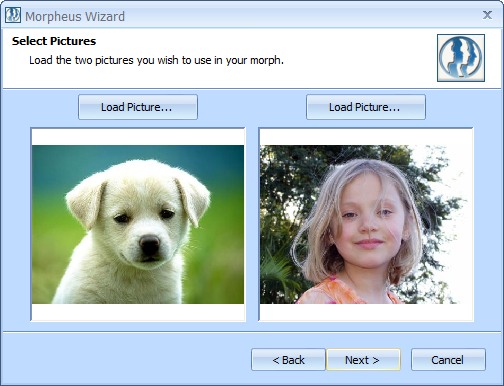Viewport: 504px width, 386px height.
Task: Select the puppy picture preview
Action: [138, 224]
